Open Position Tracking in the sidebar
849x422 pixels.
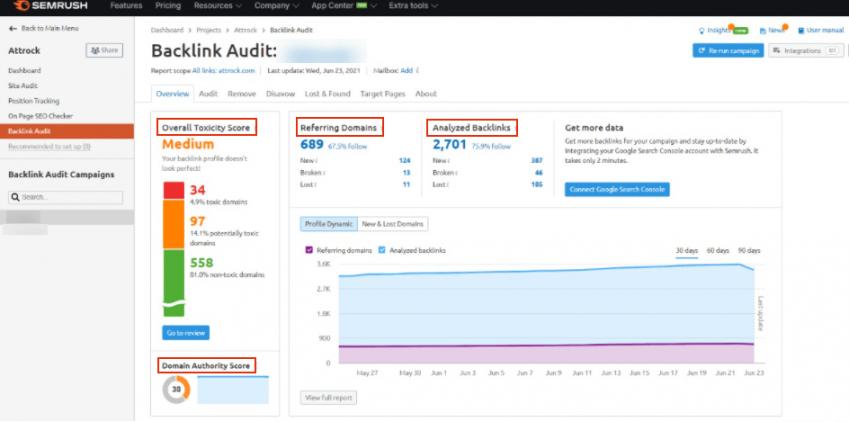[34, 101]
